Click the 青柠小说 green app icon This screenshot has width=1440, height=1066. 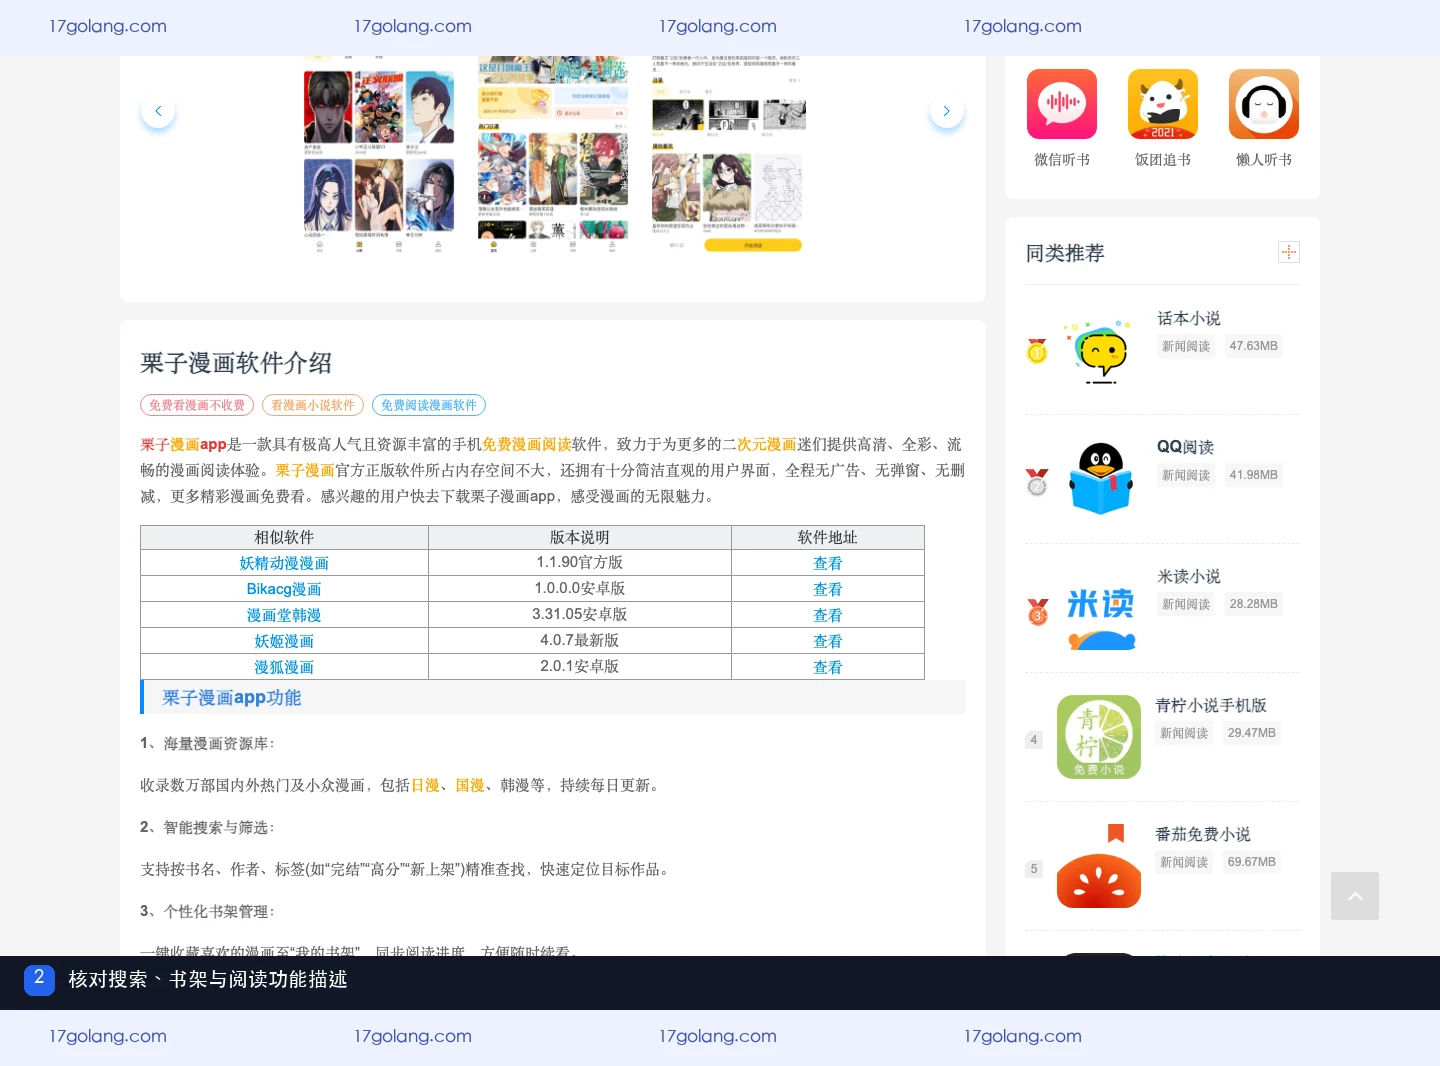coord(1099,737)
